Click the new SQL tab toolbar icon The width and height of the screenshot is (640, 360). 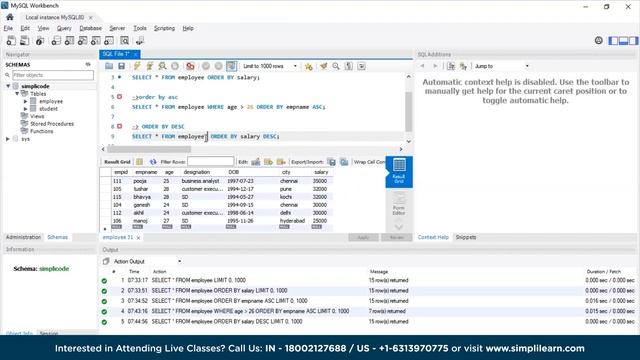pos(11,41)
